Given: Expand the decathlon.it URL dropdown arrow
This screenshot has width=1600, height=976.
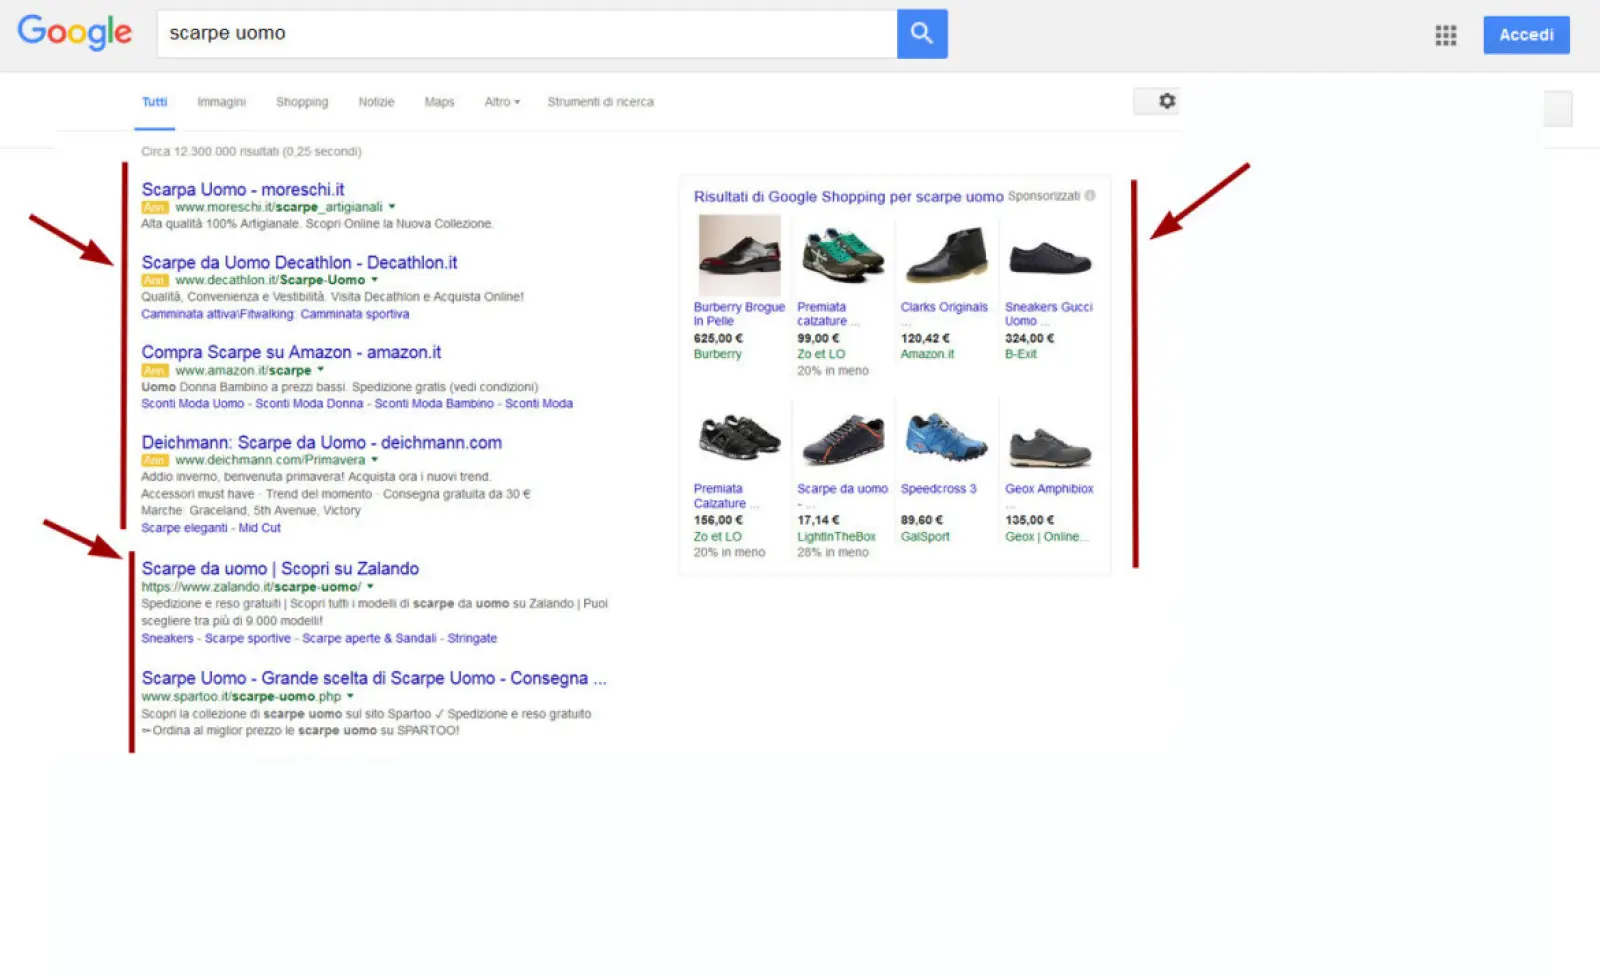Looking at the screenshot, I should (375, 280).
